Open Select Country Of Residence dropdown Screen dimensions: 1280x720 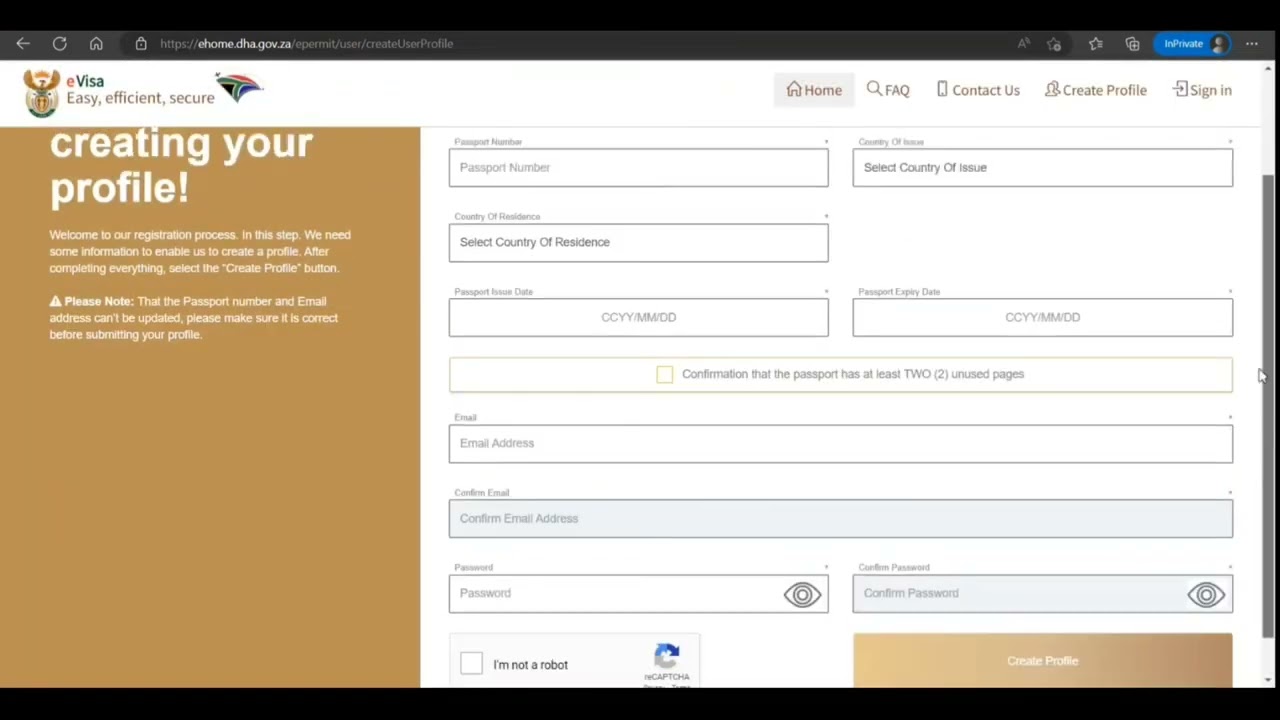coord(639,243)
